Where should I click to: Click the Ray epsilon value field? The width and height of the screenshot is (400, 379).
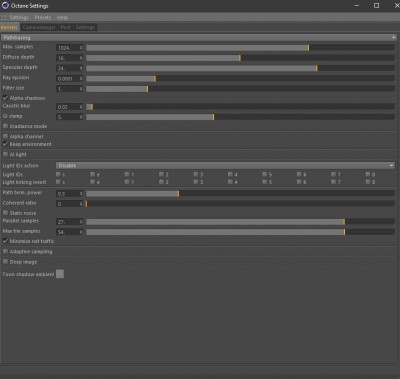pos(67,79)
